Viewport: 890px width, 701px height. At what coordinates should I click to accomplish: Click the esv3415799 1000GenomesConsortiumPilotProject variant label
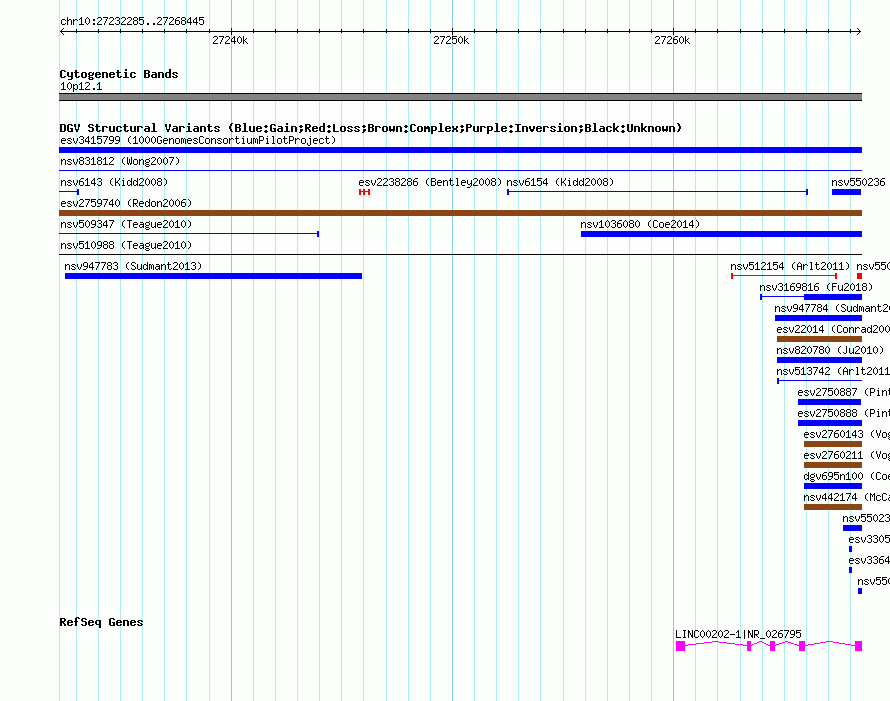(198, 140)
